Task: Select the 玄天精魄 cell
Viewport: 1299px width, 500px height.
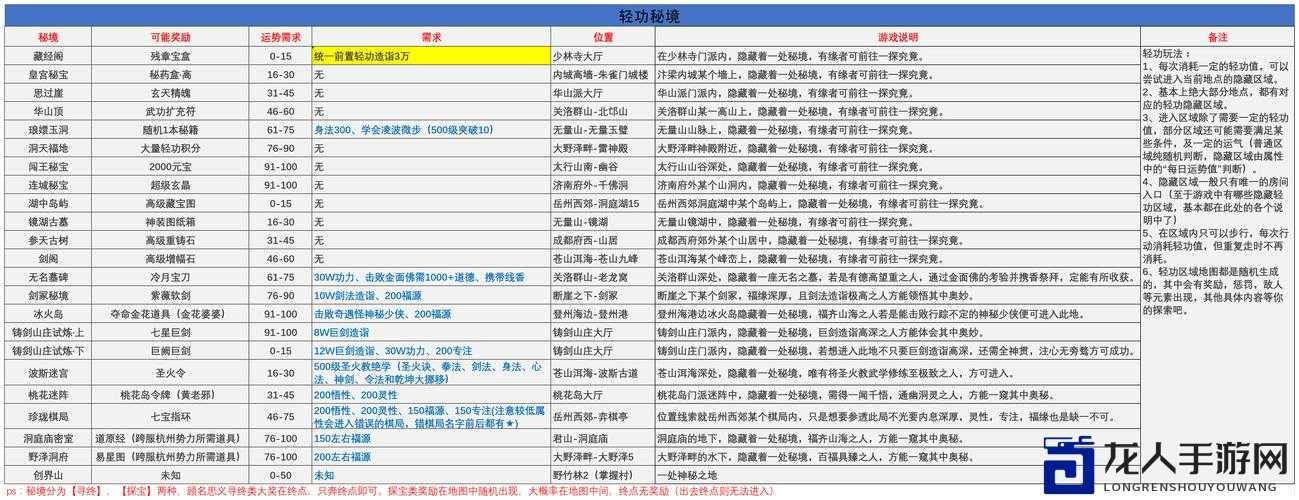Action: click(x=171, y=92)
